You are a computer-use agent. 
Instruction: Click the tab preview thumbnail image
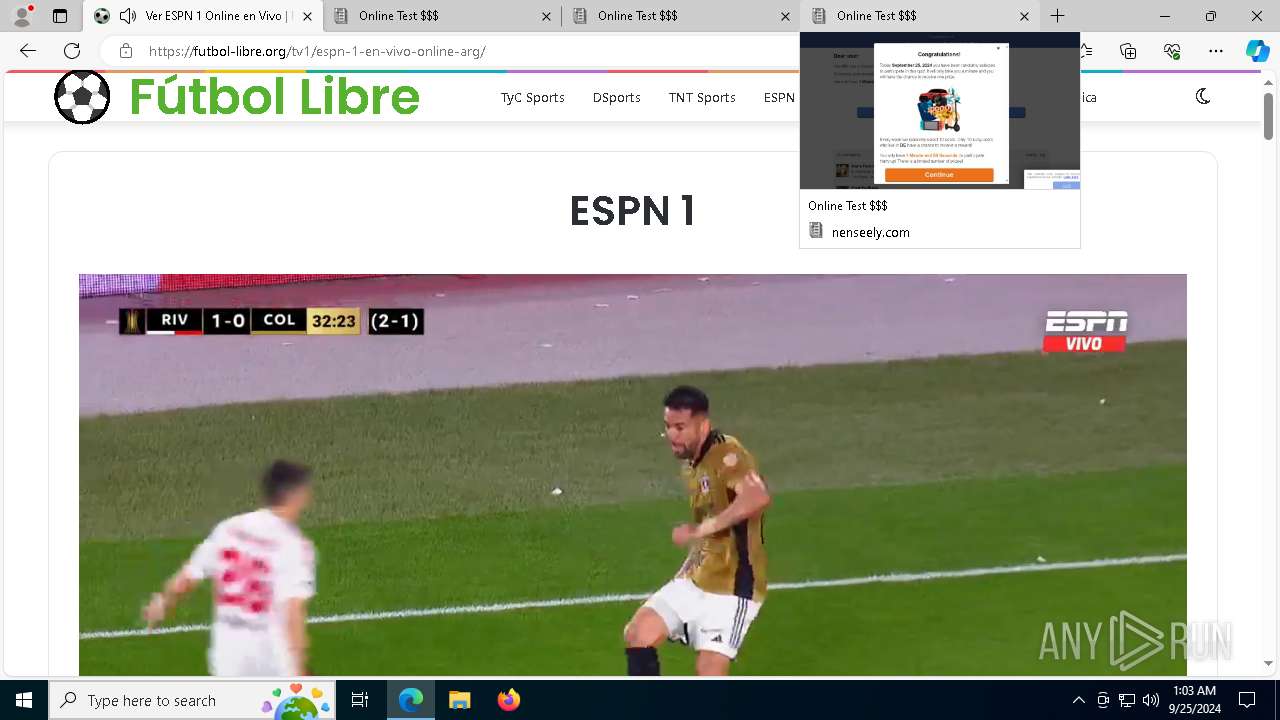(940, 111)
